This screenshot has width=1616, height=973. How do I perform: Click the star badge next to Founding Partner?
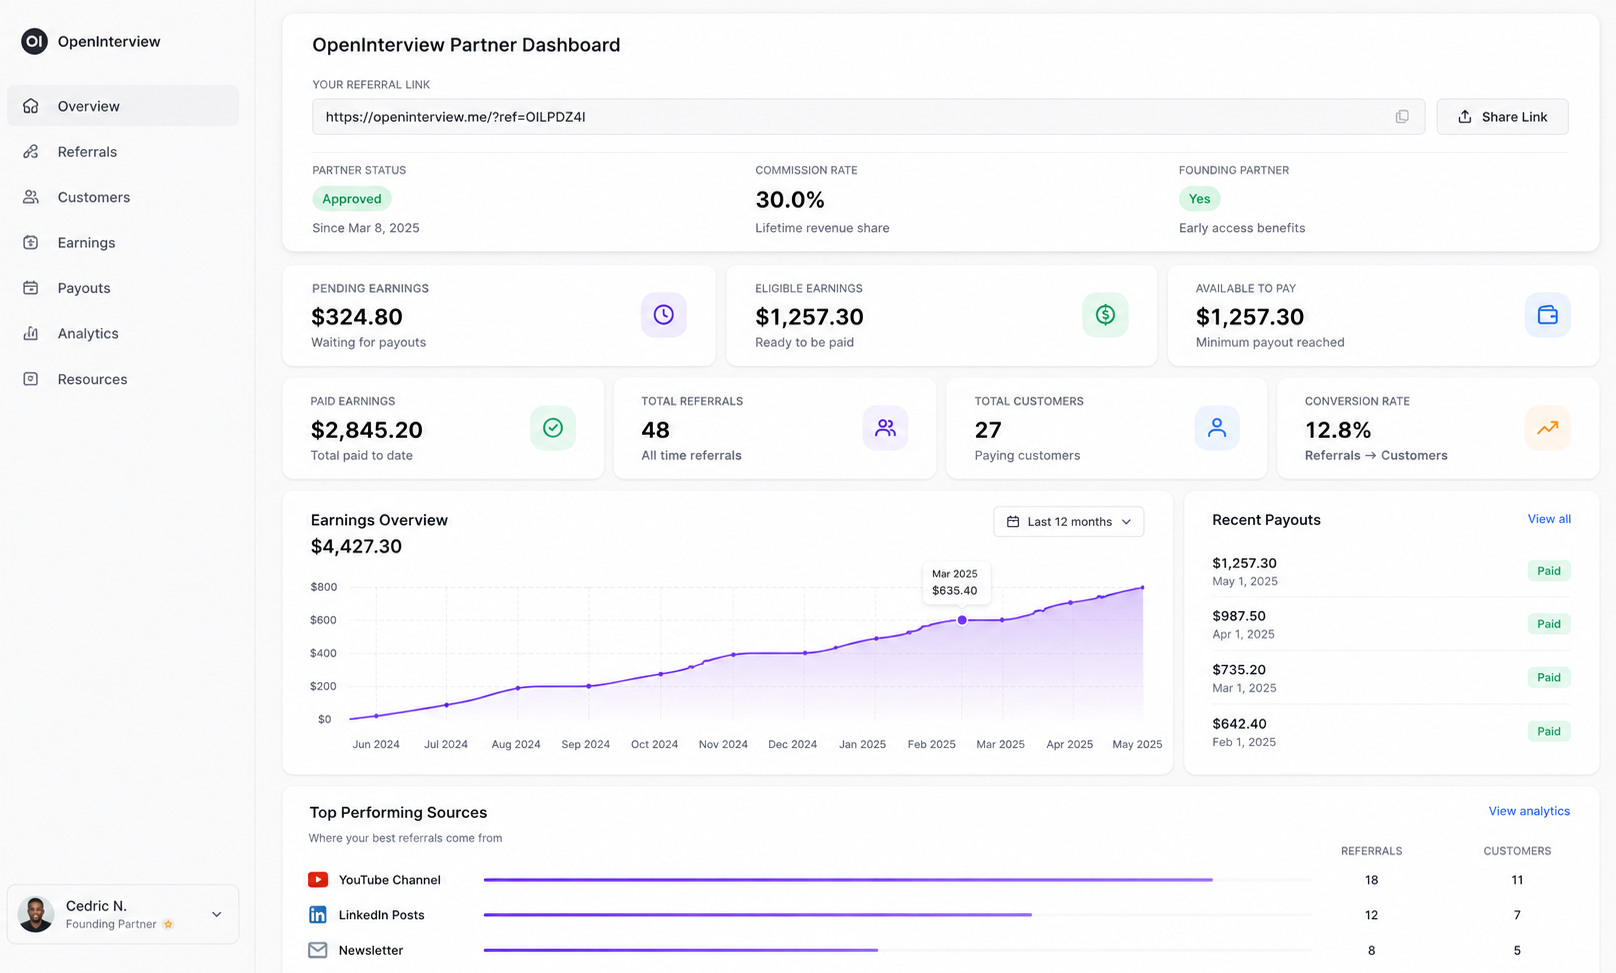168,924
